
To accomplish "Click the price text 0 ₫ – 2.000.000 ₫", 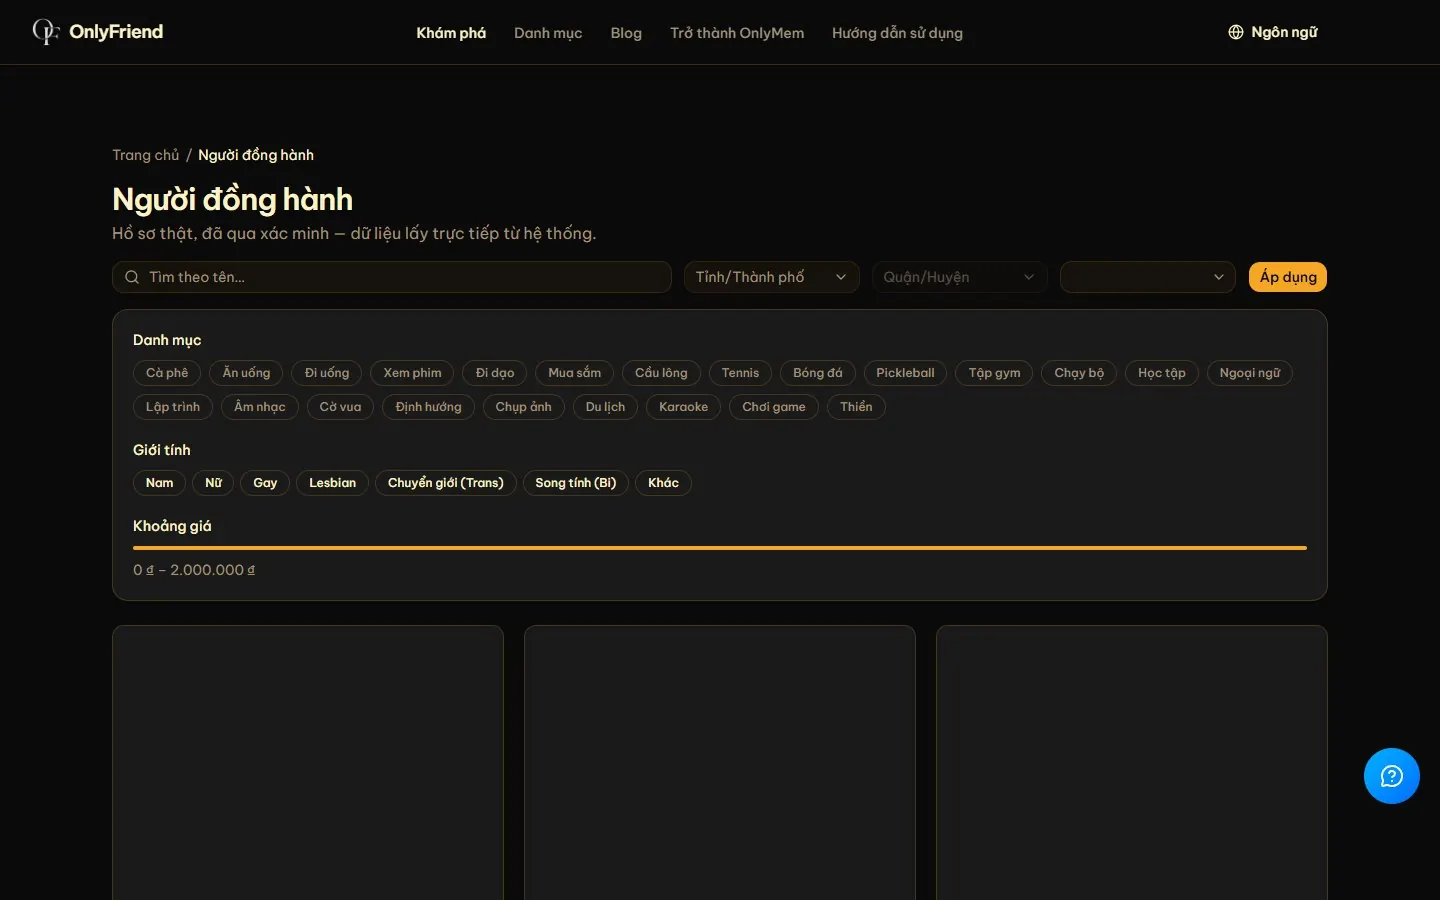I will pyautogui.click(x=194, y=570).
